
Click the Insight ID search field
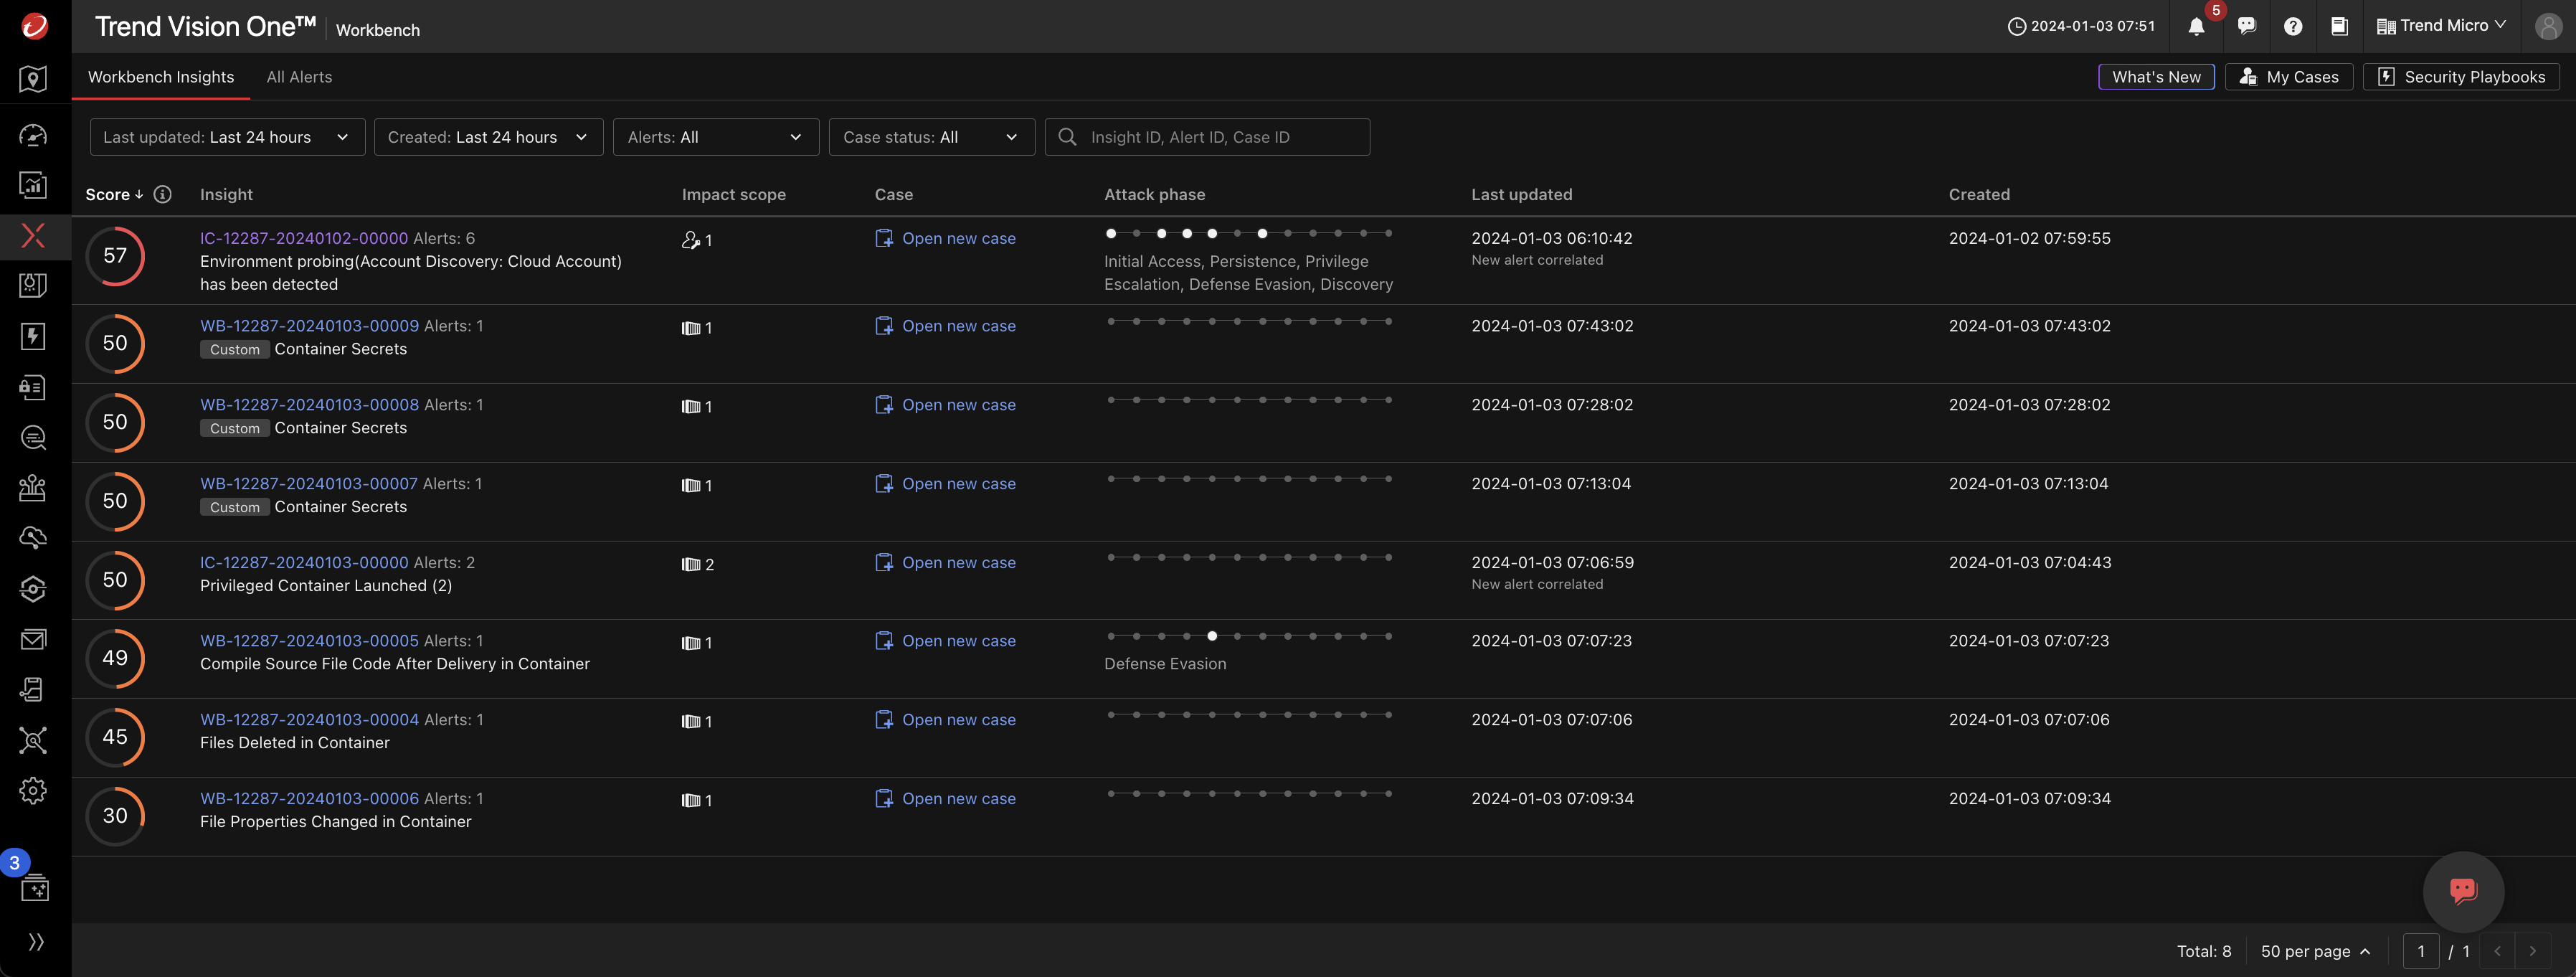(1207, 137)
